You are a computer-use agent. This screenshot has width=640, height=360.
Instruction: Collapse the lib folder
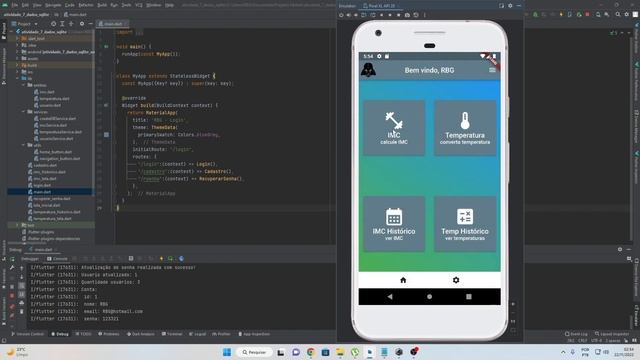18,78
